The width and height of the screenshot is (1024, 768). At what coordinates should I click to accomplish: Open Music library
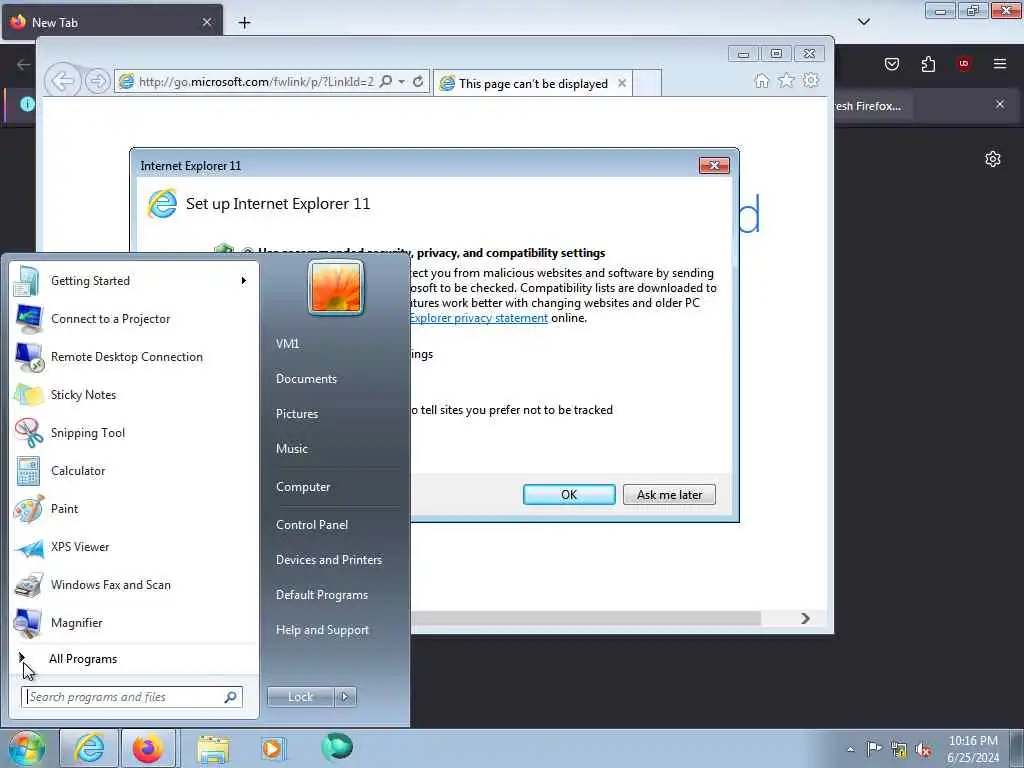click(292, 449)
